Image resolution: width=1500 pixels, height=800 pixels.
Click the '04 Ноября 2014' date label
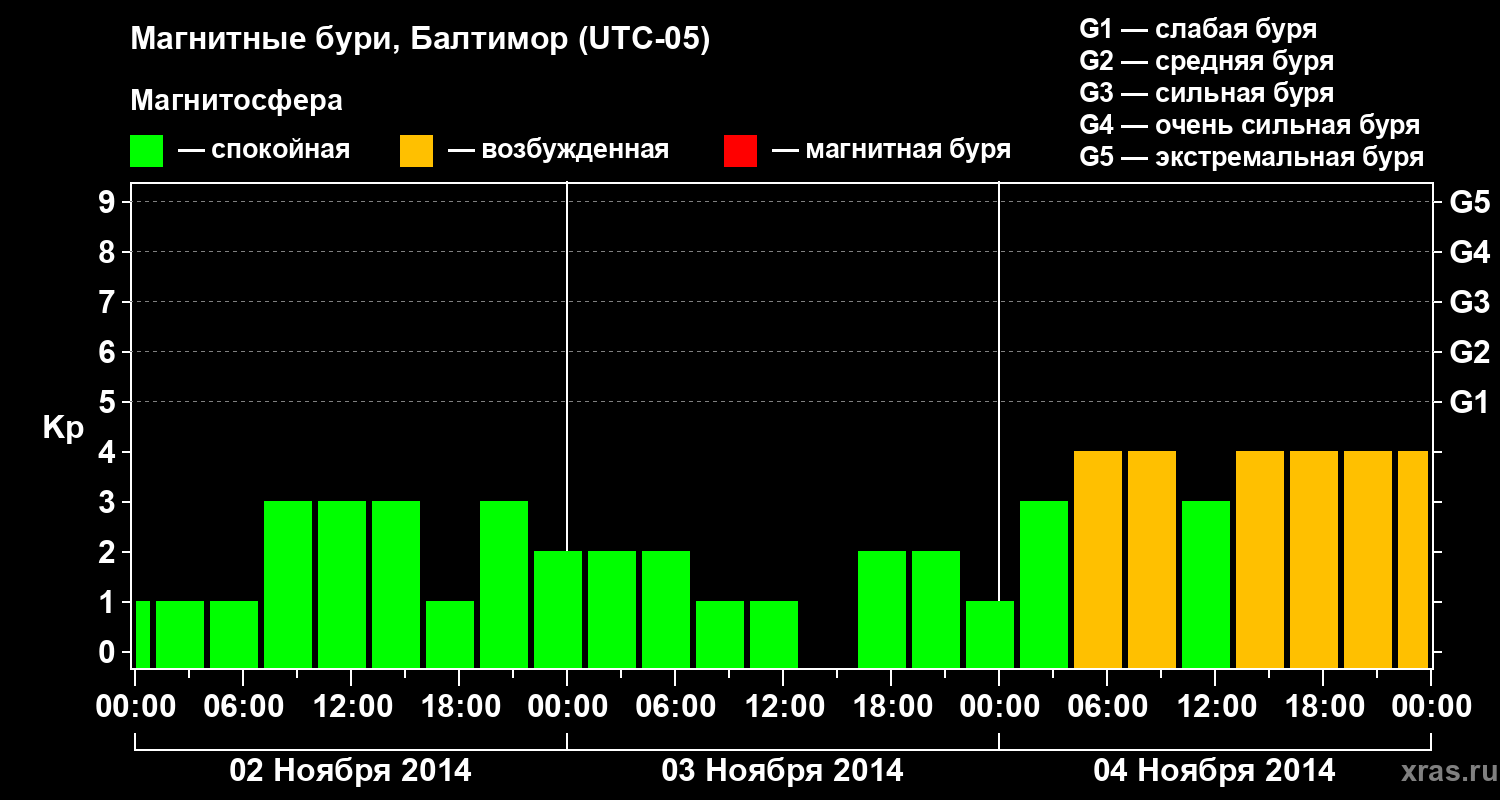click(x=1214, y=770)
